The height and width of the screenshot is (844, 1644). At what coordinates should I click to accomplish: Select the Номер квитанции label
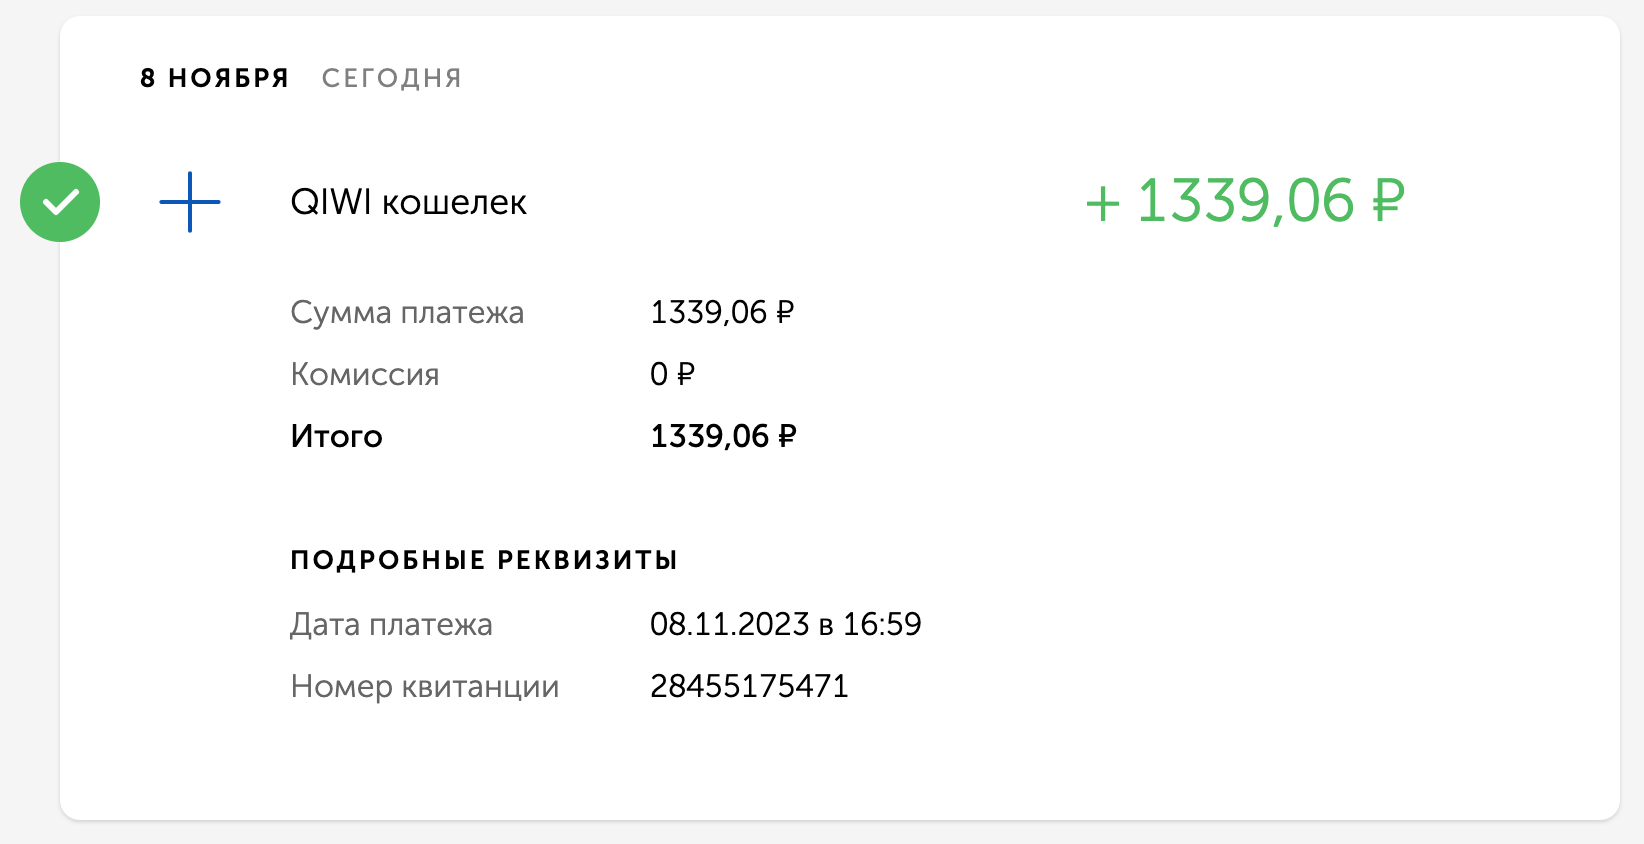point(424,687)
